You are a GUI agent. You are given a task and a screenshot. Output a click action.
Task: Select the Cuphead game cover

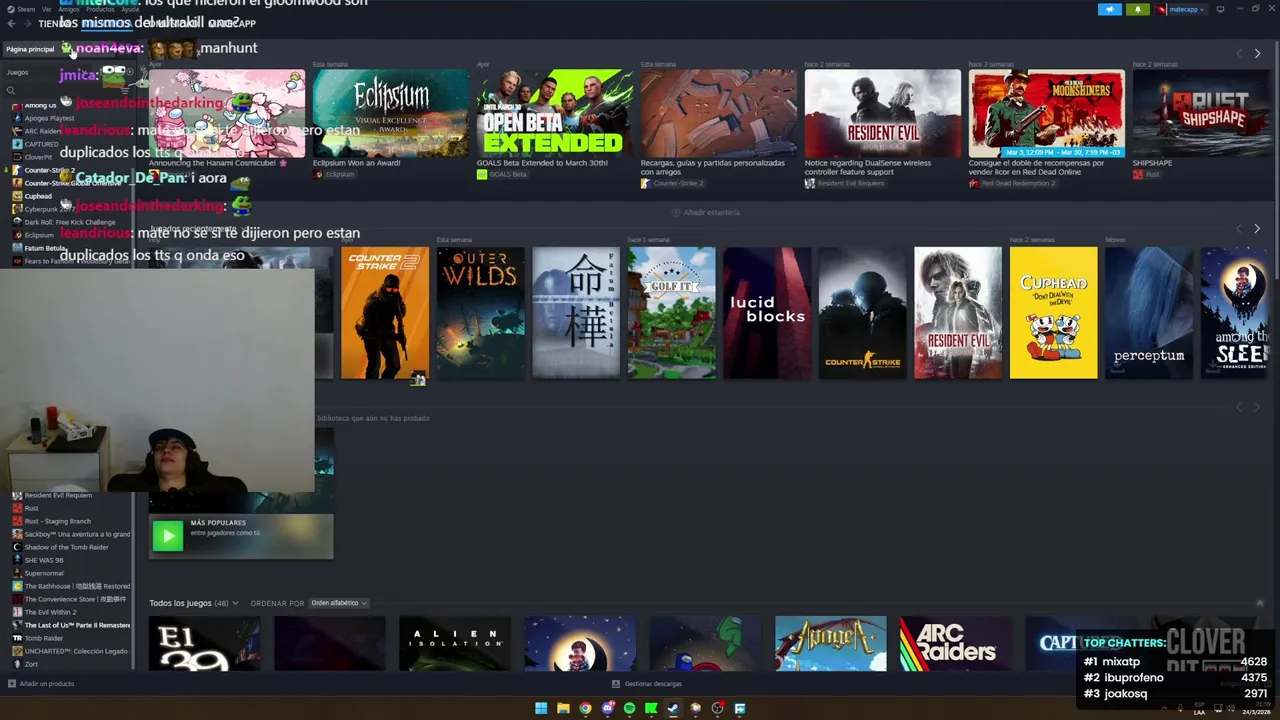(1054, 313)
